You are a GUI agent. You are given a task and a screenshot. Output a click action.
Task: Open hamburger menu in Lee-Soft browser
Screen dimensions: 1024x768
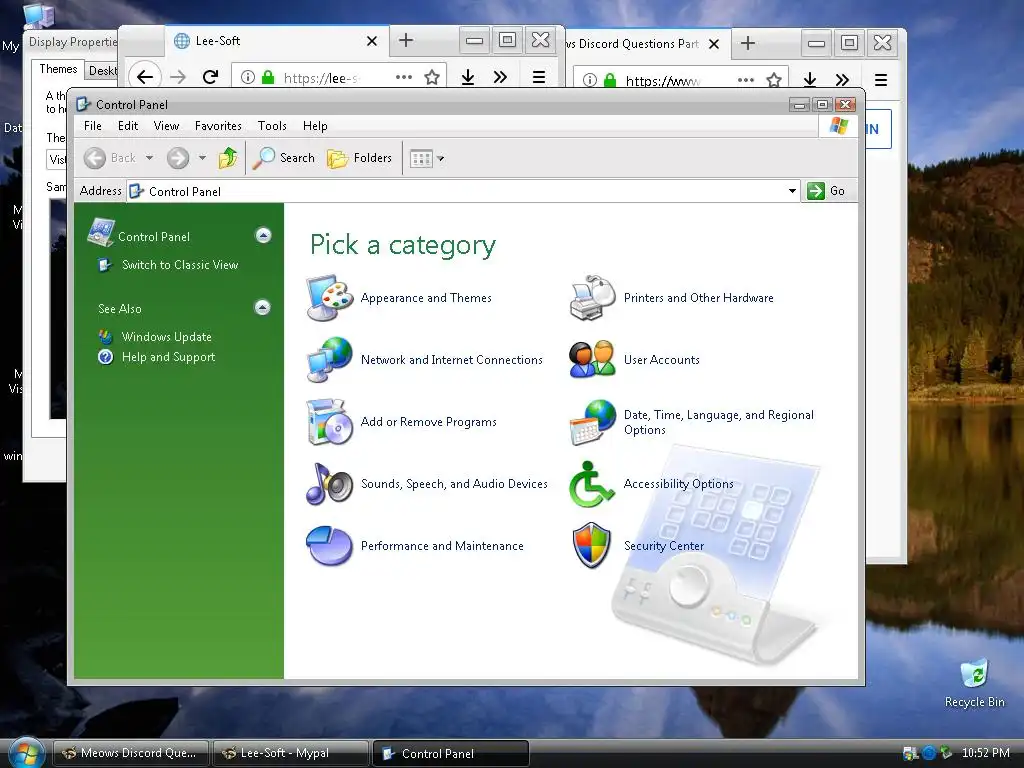pyautogui.click(x=539, y=78)
